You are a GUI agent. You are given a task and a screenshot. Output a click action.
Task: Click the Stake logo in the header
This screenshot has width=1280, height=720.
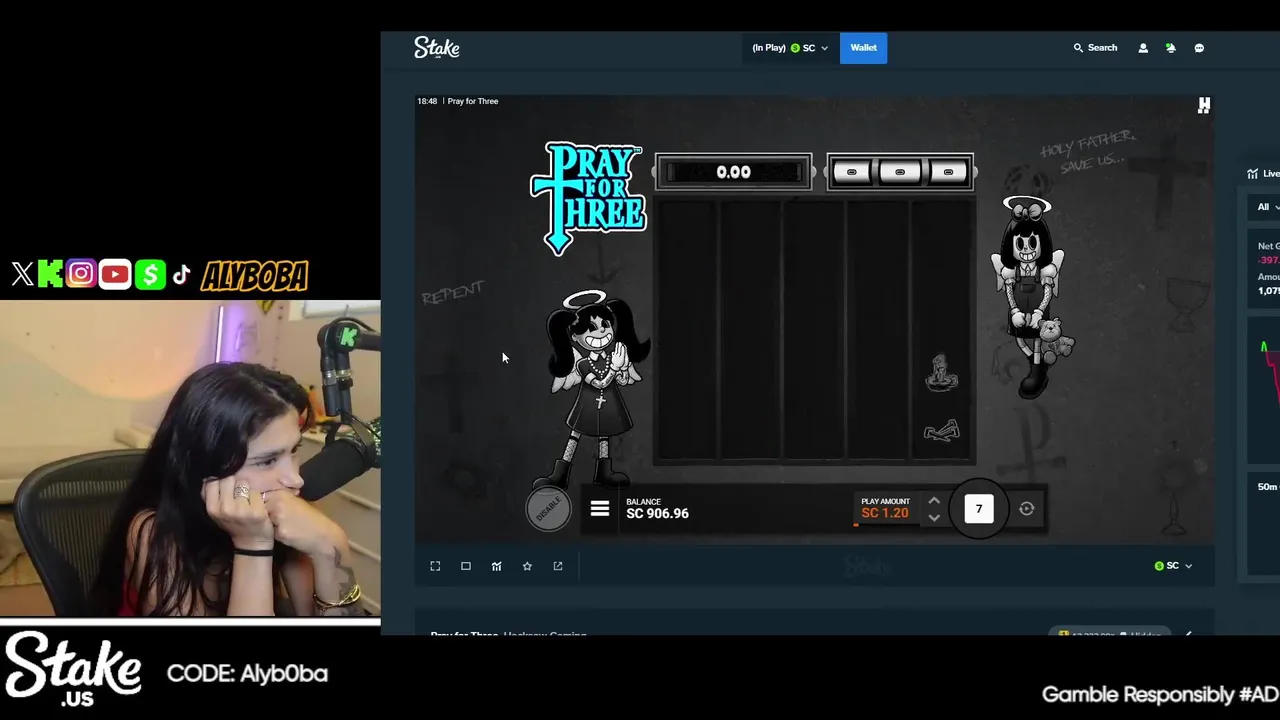[x=437, y=48]
